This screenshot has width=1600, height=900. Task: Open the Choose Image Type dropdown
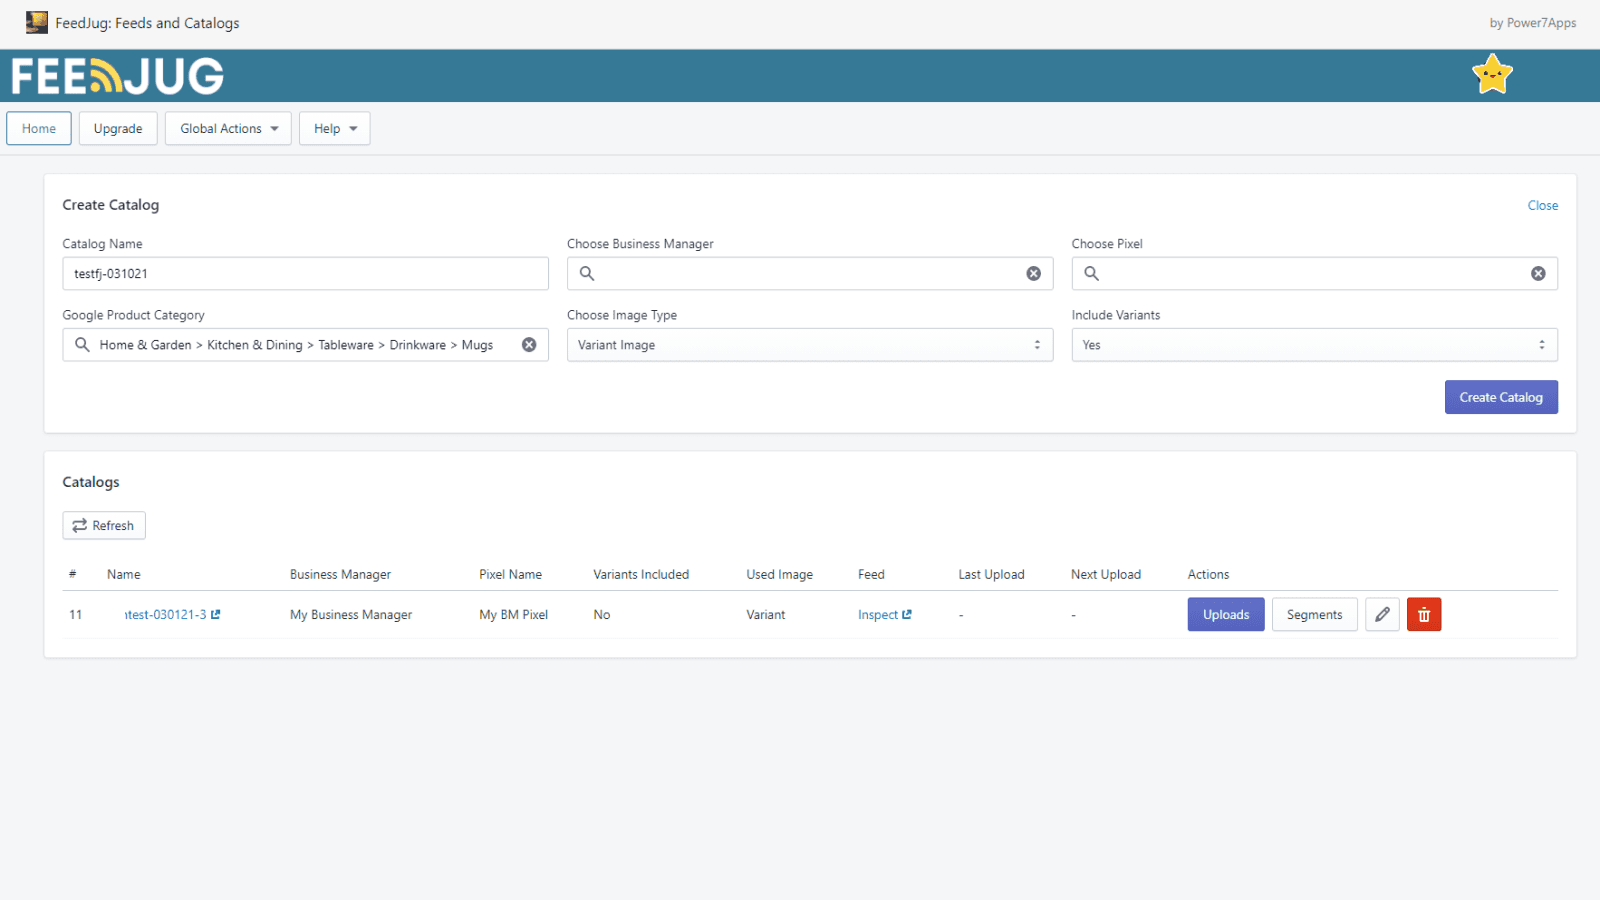tap(809, 344)
